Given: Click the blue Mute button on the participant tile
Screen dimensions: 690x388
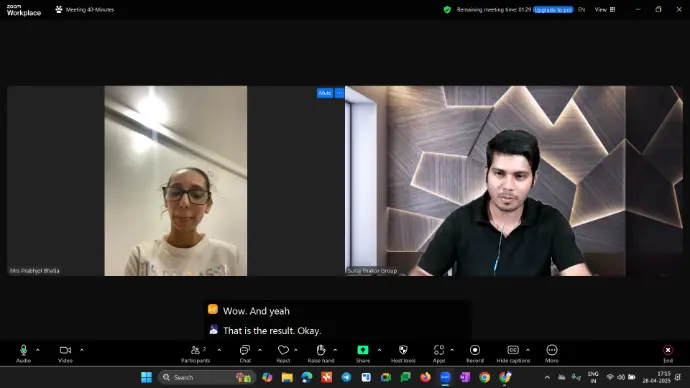Looking at the screenshot, I should pos(325,93).
